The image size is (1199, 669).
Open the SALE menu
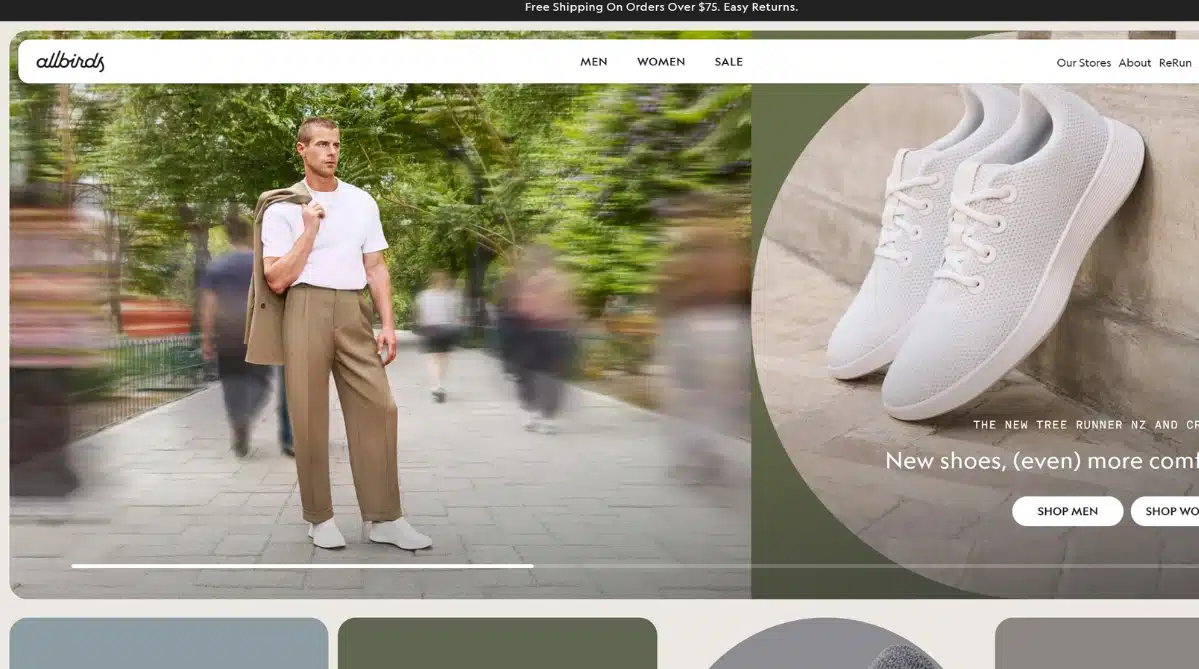coord(728,62)
